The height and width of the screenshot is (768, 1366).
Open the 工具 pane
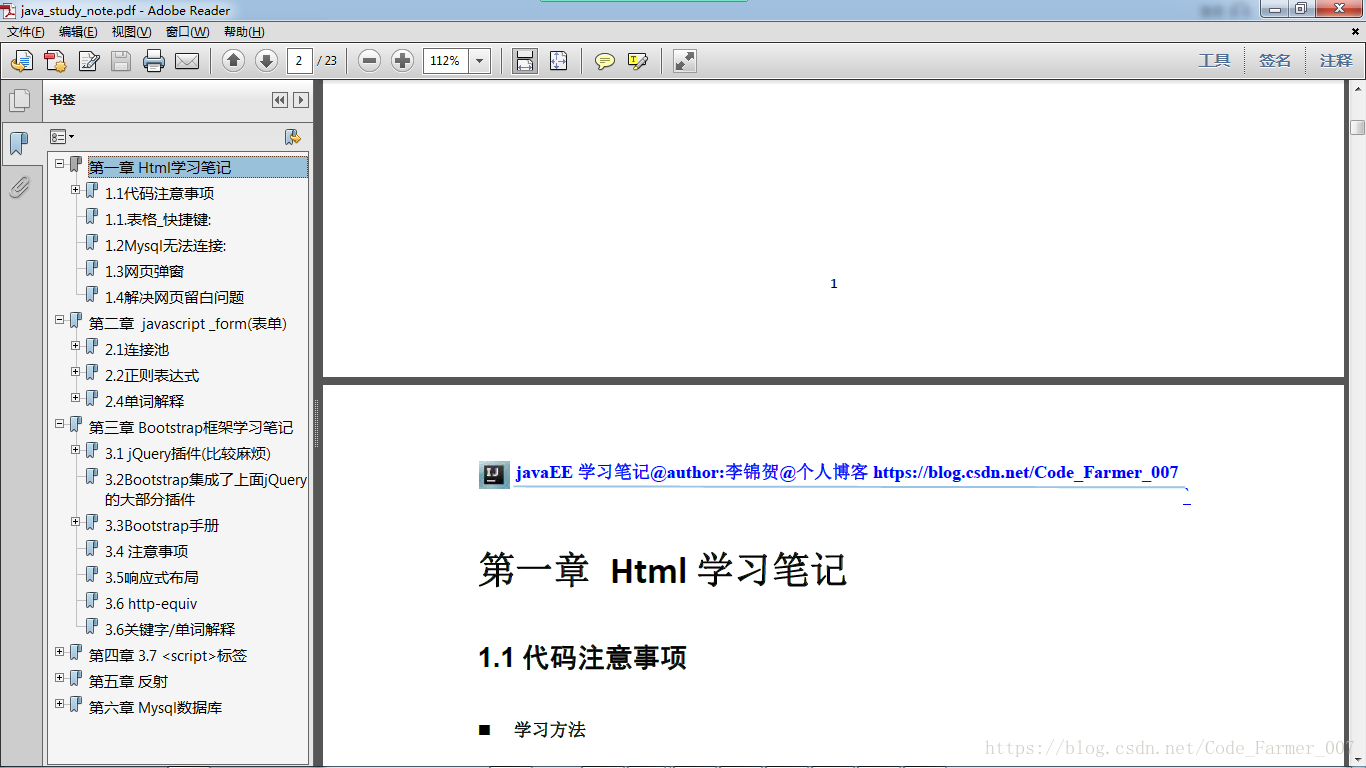pos(1214,61)
